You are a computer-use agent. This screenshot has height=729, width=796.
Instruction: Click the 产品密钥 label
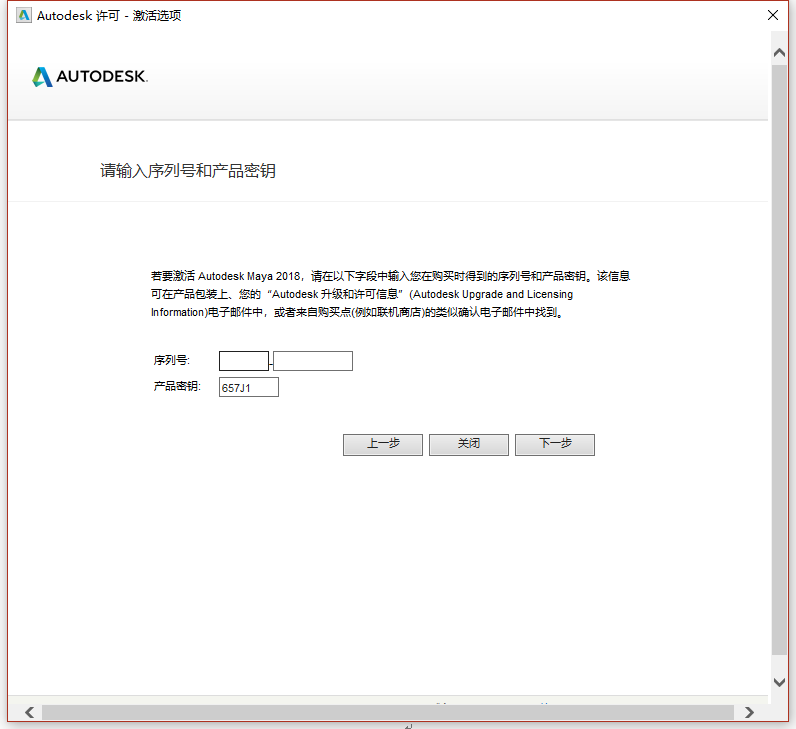click(x=177, y=386)
